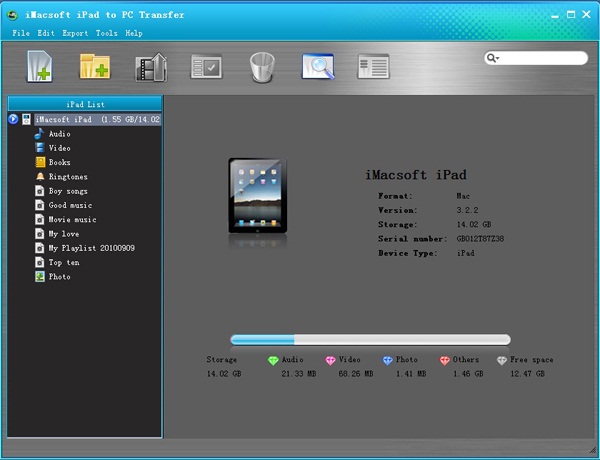Open the Movie music playlist
The width and height of the screenshot is (600, 460).
point(72,220)
